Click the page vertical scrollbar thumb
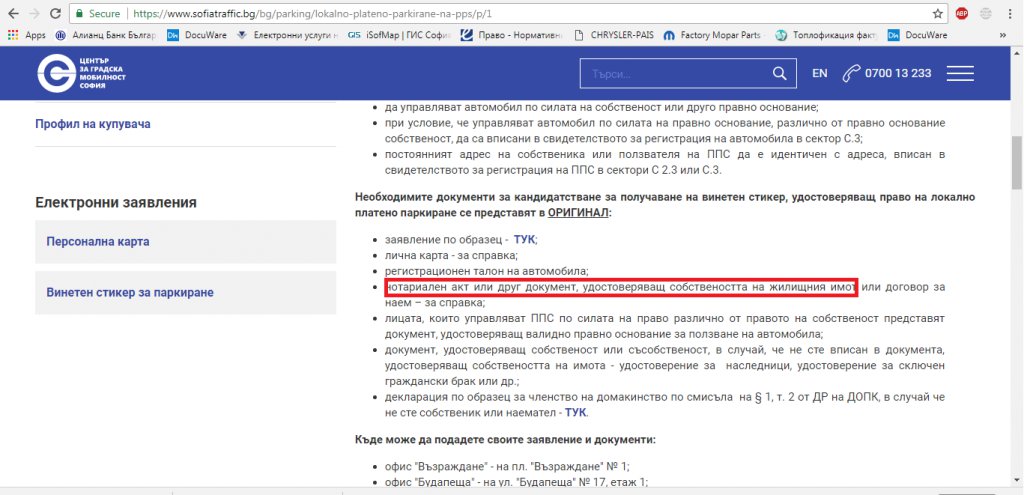 (x=1017, y=162)
